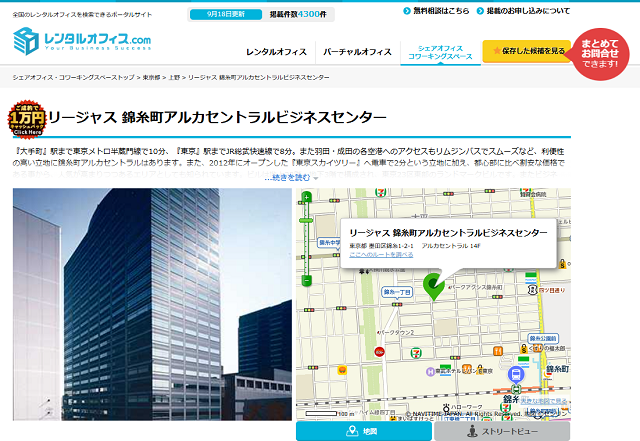Image resolution: width=640 pixels, height=441 pixels.
Task: Expand description with 続きを読む
Action: click(292, 178)
